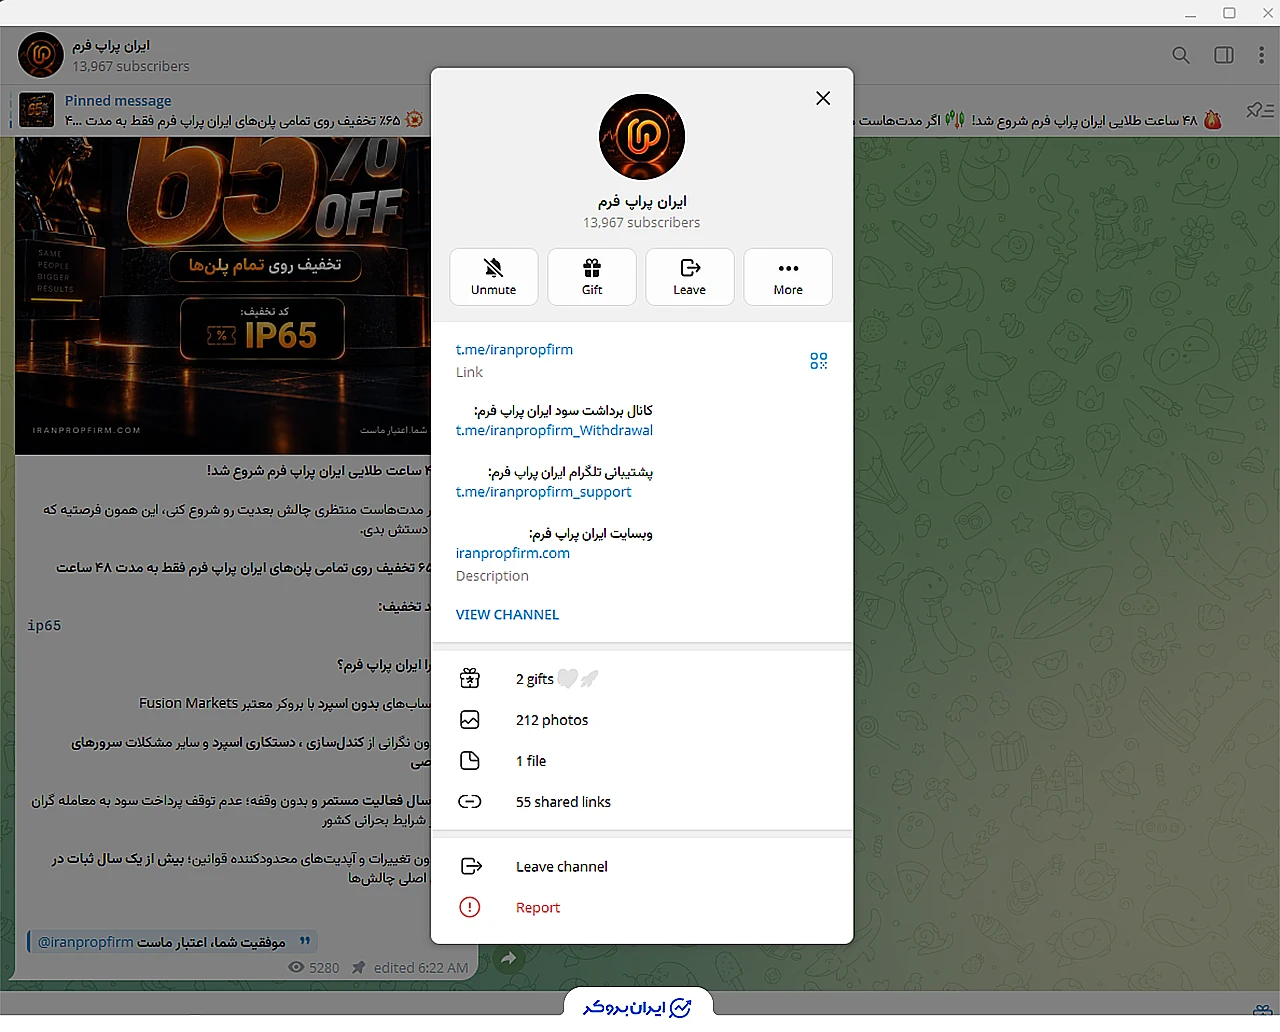Click the edited 6:22 AM timestamp

[x=421, y=968]
